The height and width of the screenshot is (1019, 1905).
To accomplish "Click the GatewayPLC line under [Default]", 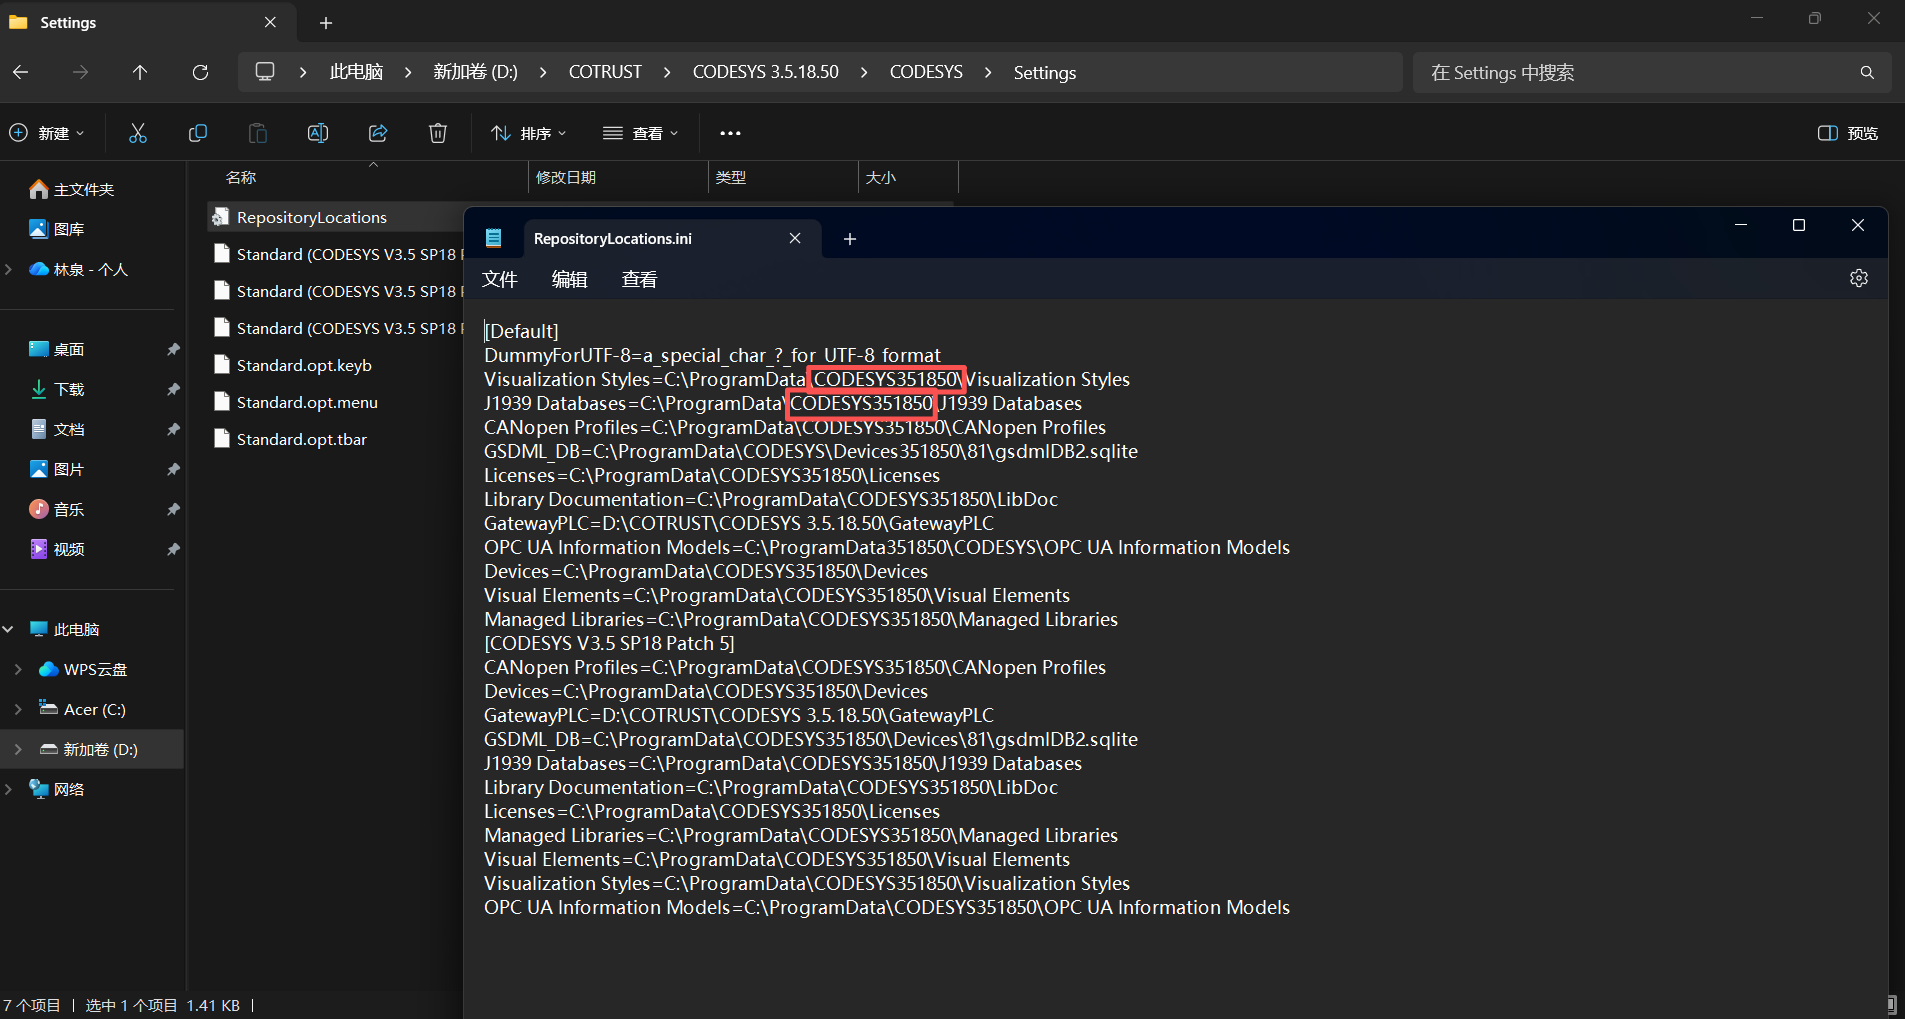I will click(739, 523).
